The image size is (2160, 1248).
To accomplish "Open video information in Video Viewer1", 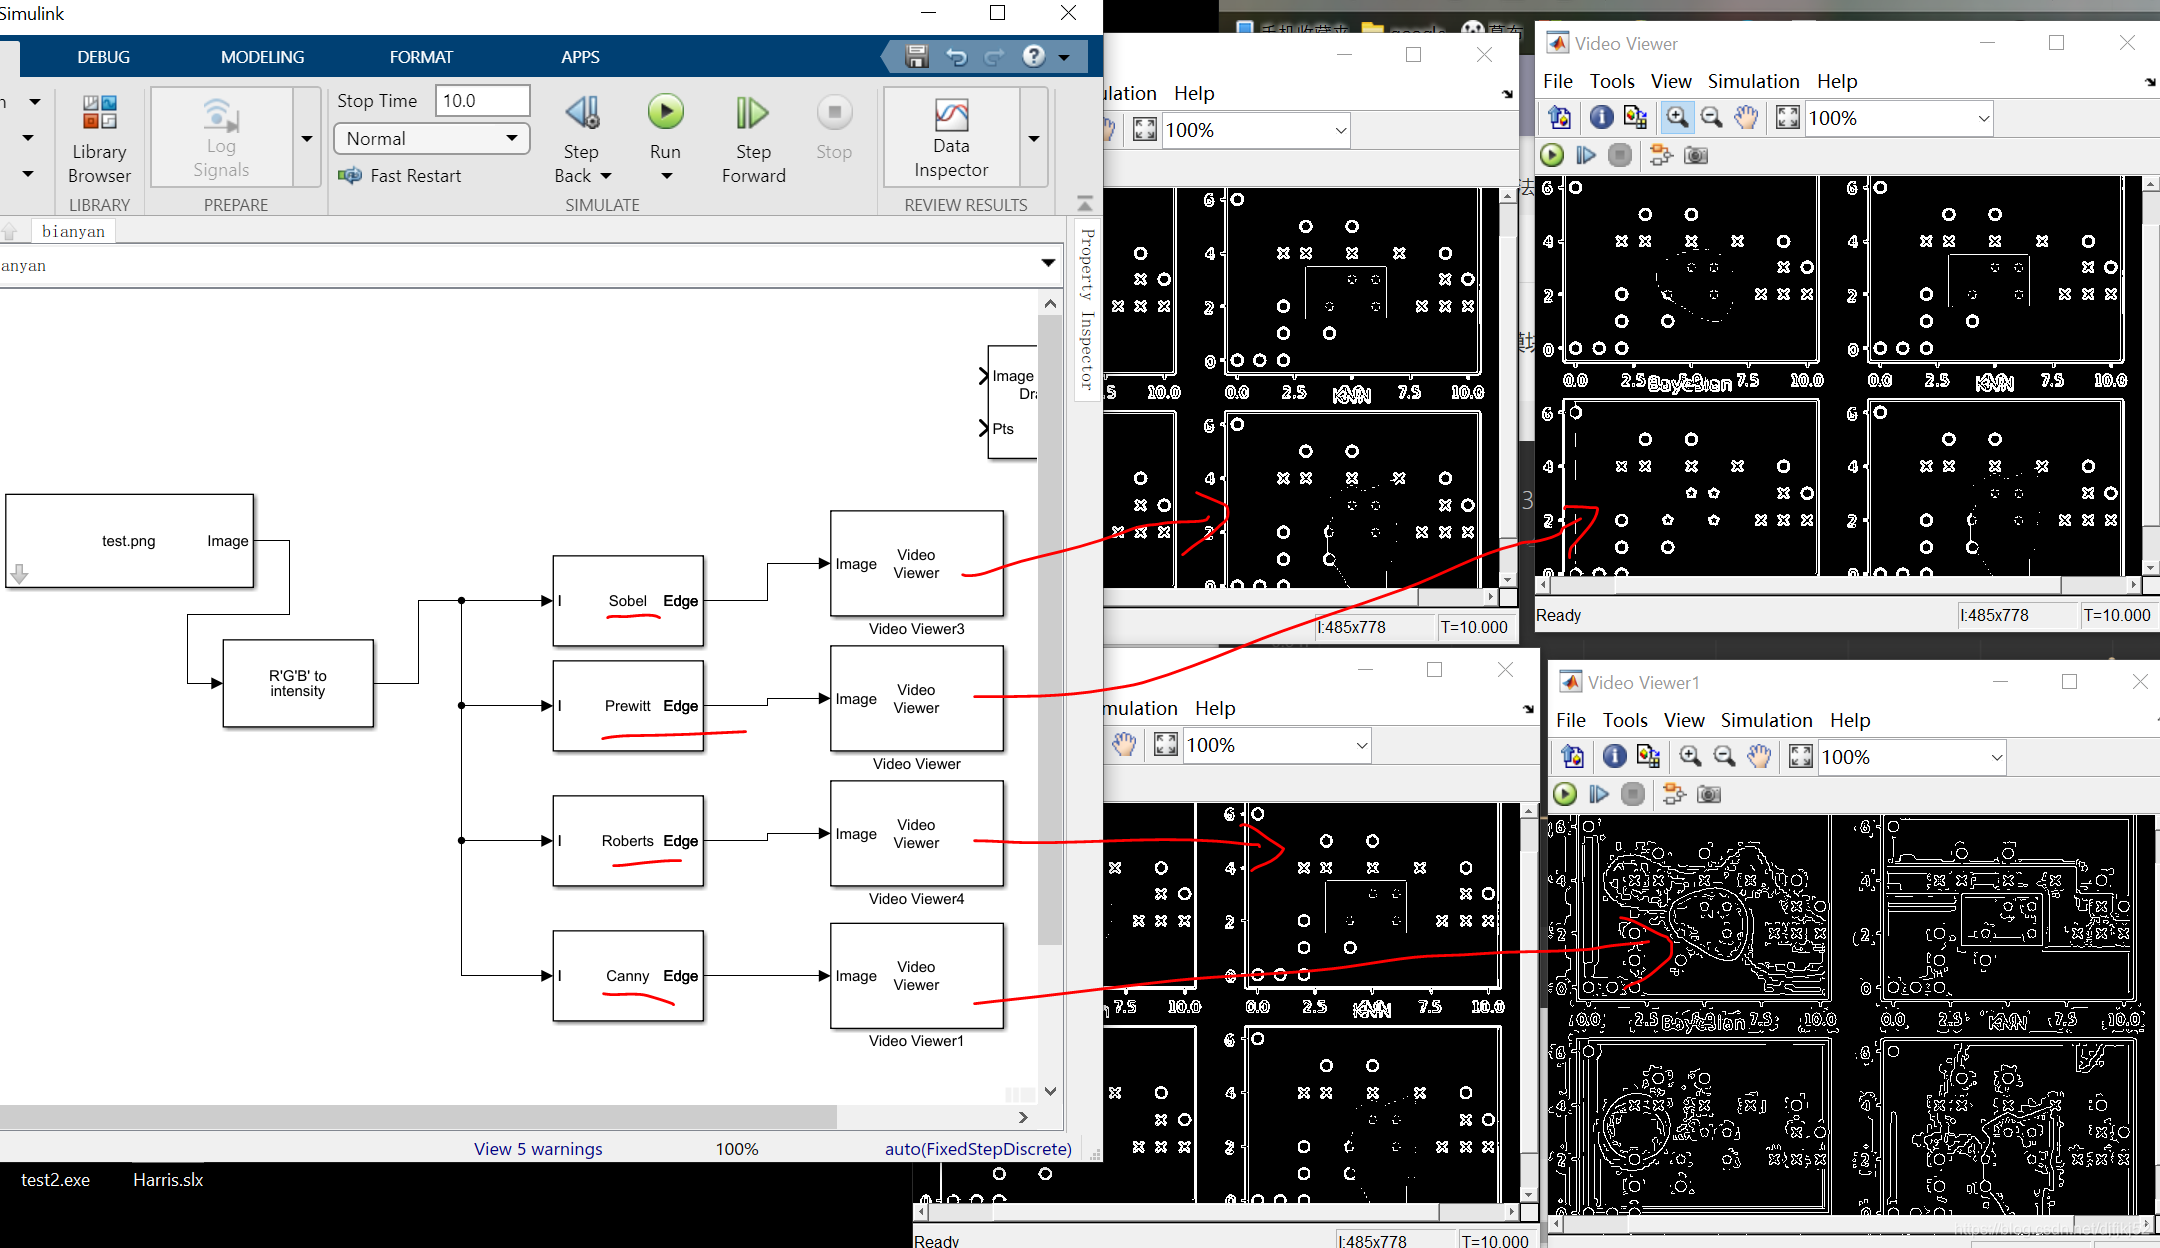I will (1614, 757).
